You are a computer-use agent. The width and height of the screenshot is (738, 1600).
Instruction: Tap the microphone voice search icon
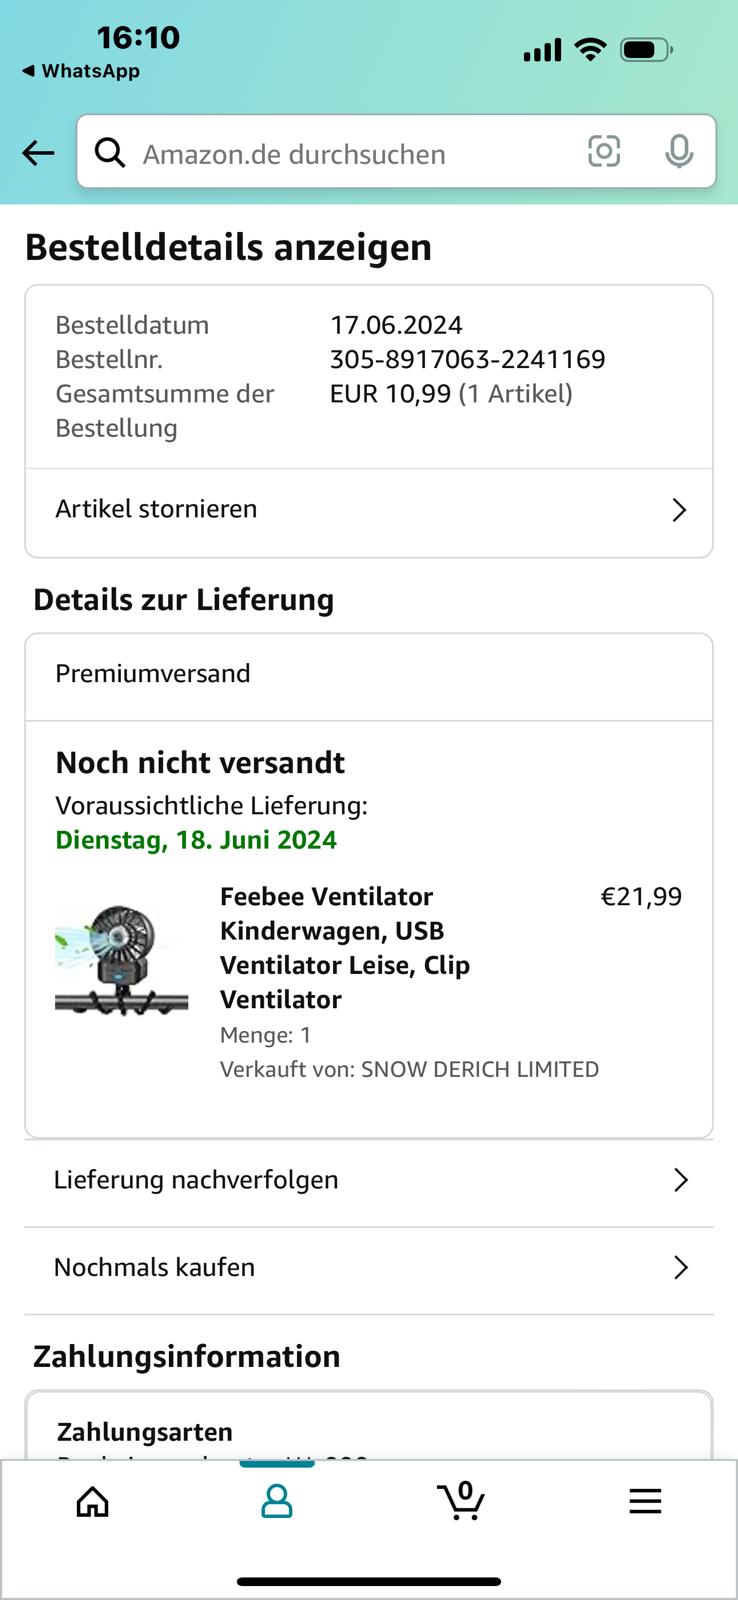coord(679,152)
